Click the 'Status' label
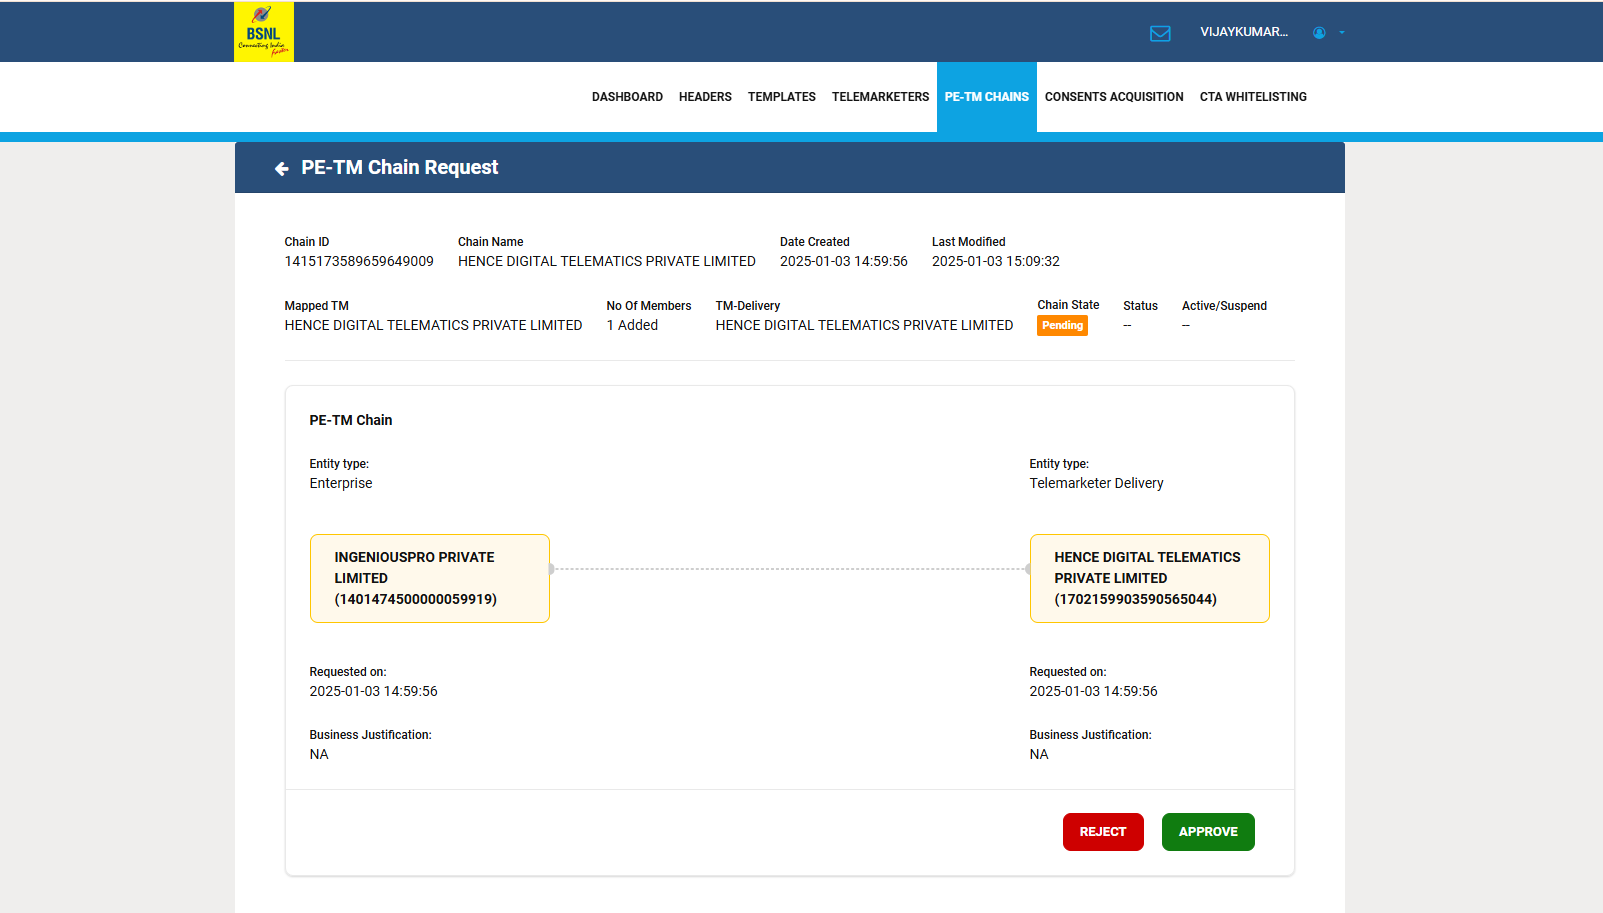The height and width of the screenshot is (913, 1603). point(1140,306)
